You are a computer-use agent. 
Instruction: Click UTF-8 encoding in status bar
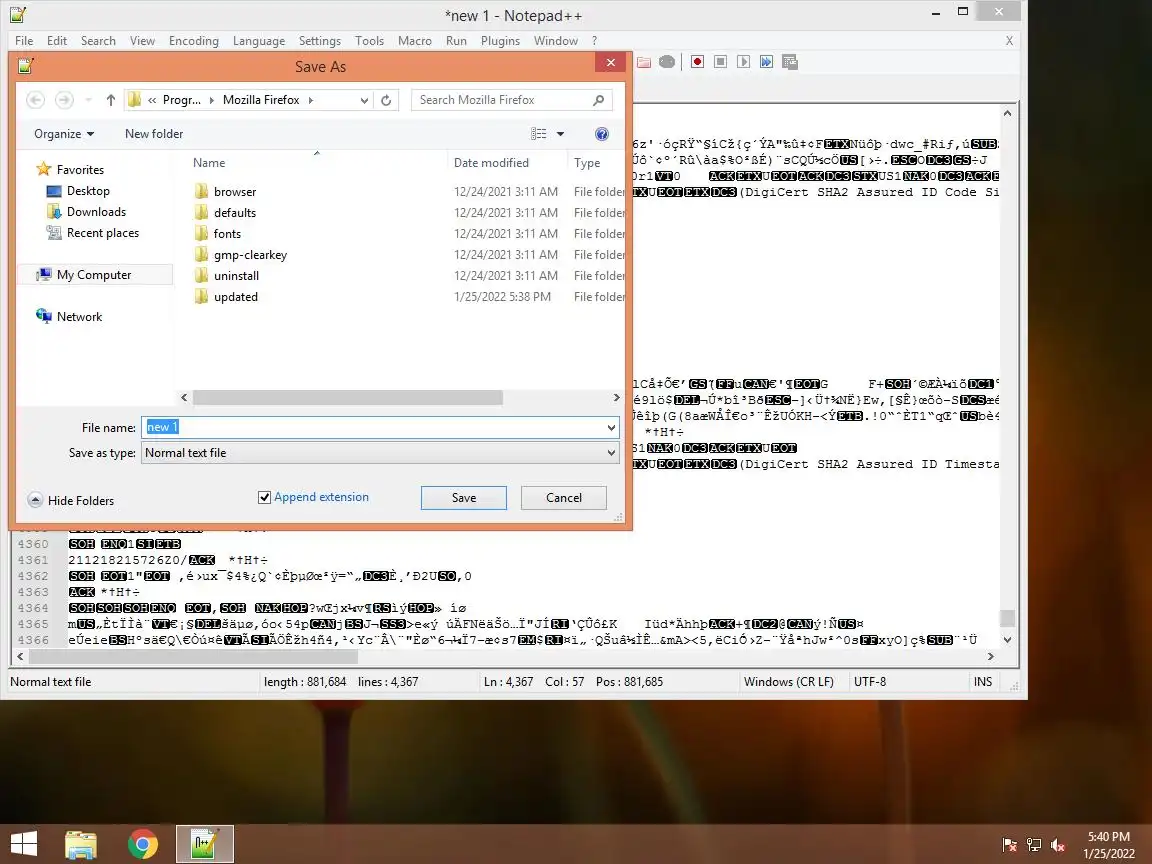(870, 682)
